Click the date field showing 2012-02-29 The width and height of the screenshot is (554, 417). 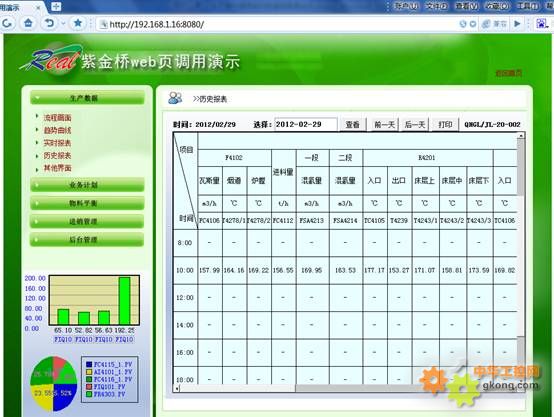306,124
